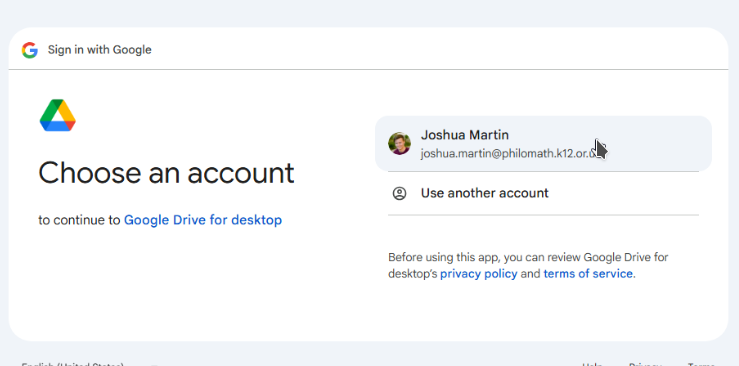Select Joshua Martin's profile photo

399,144
